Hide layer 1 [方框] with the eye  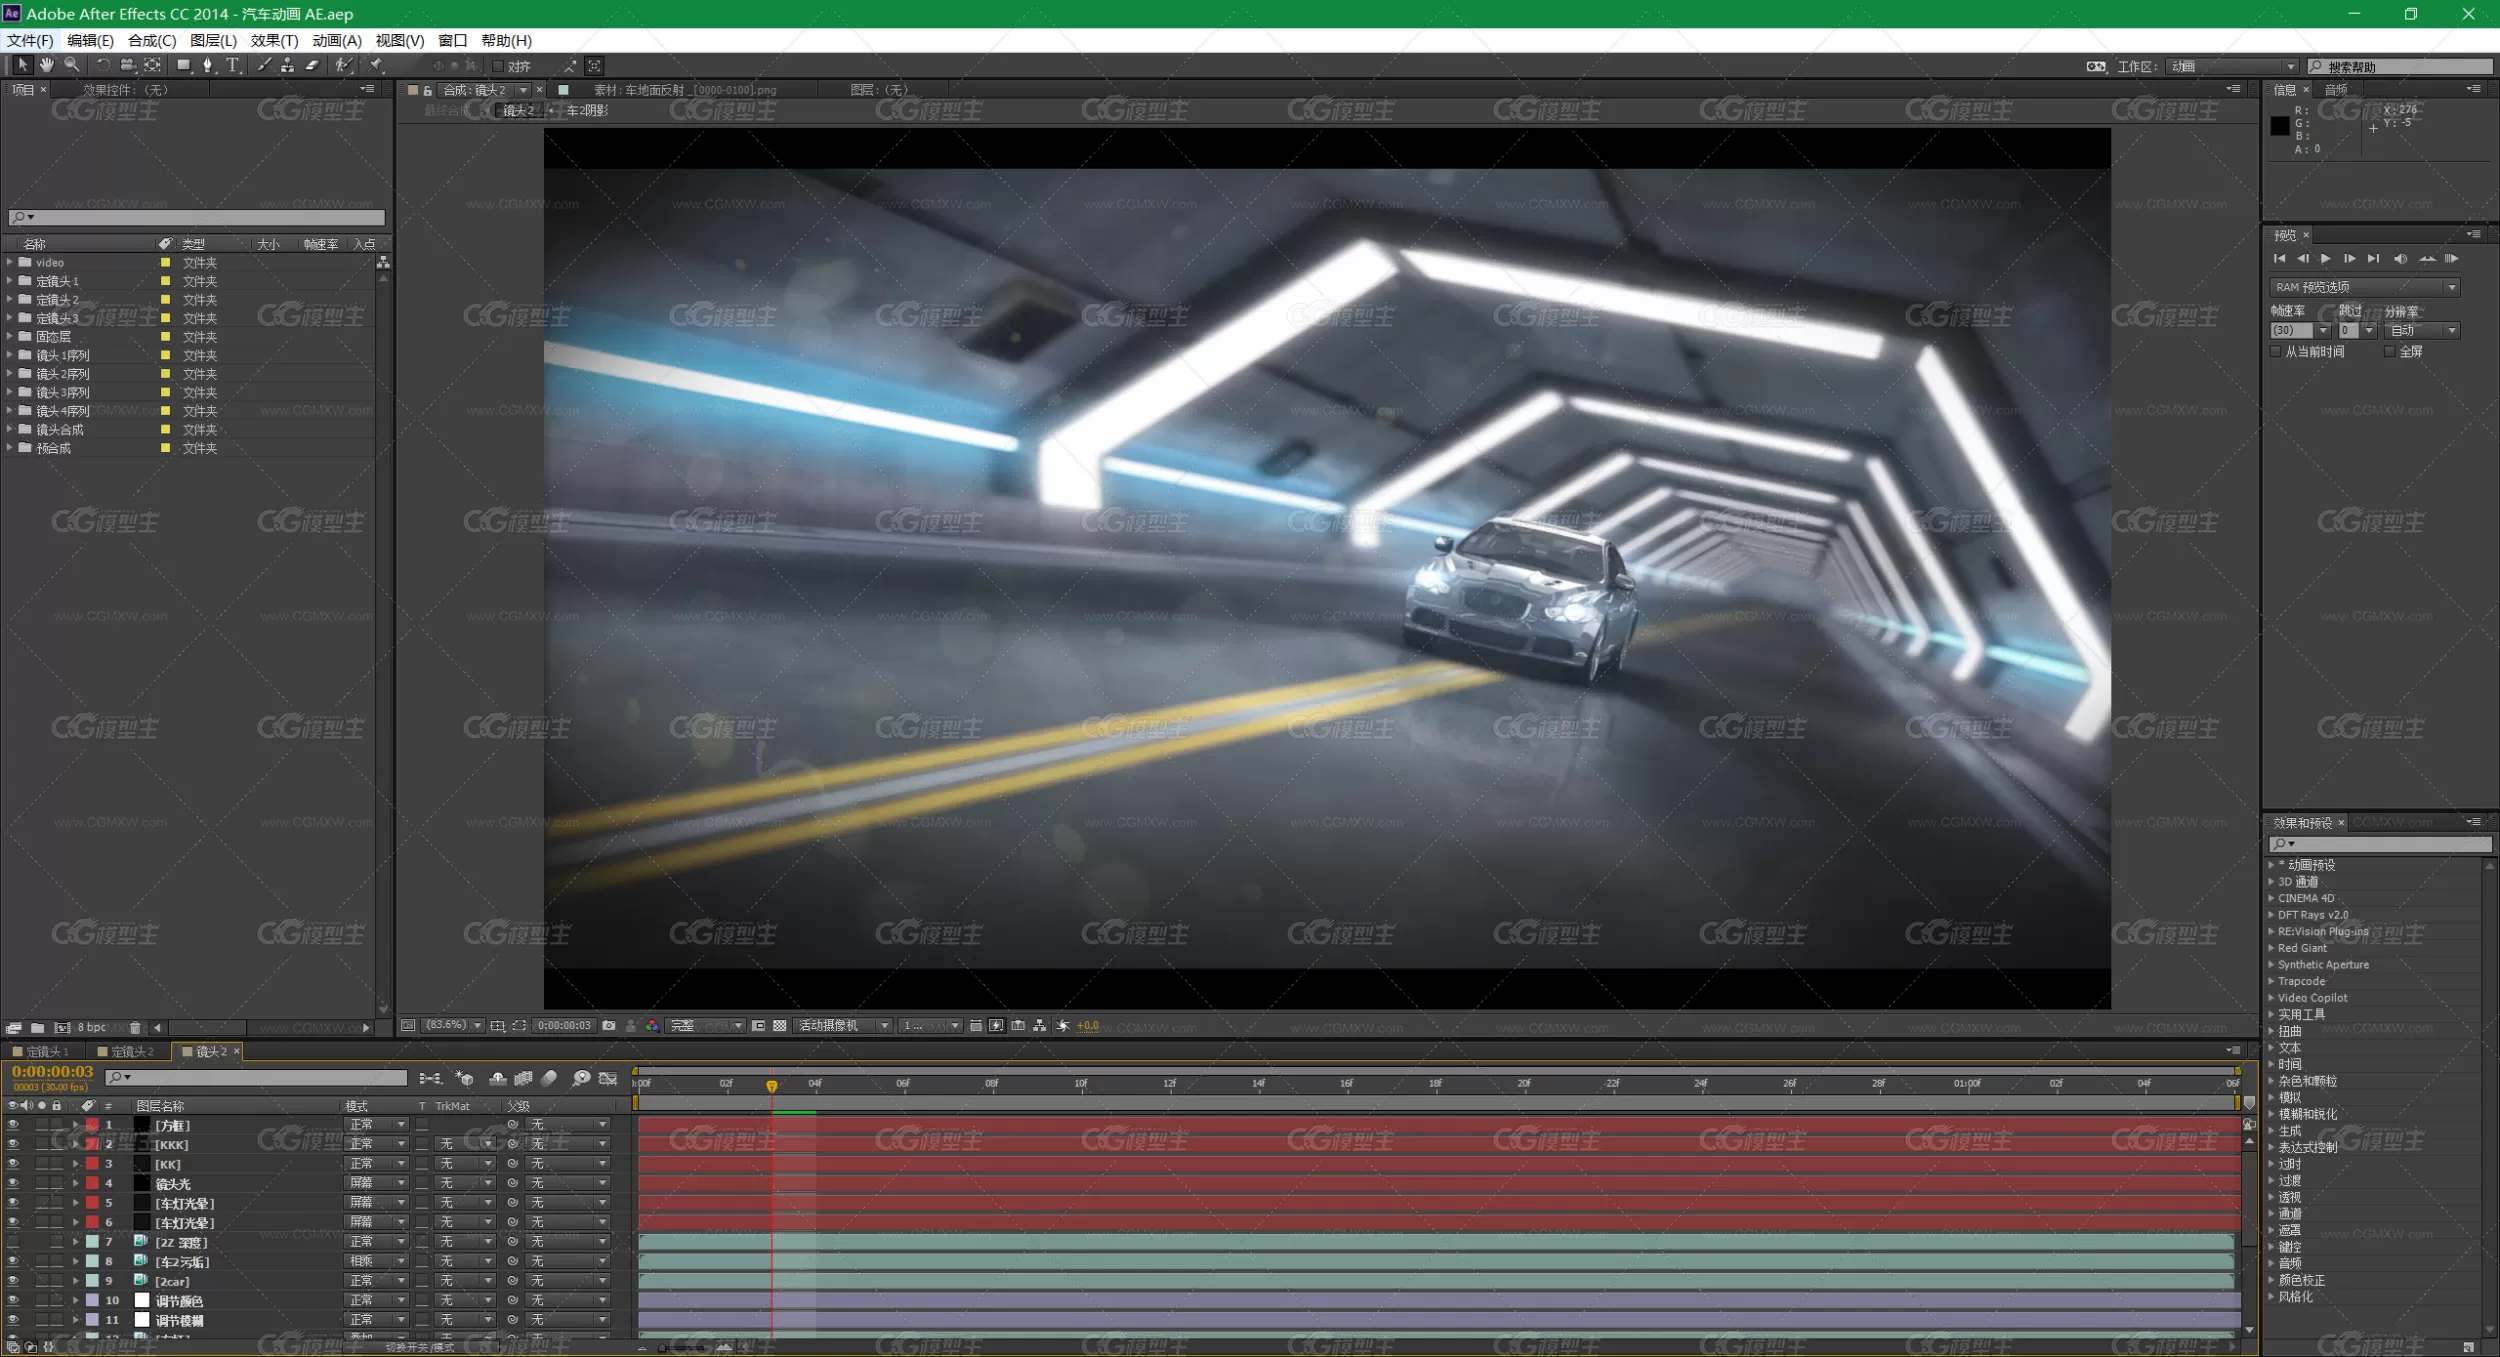coord(13,1125)
